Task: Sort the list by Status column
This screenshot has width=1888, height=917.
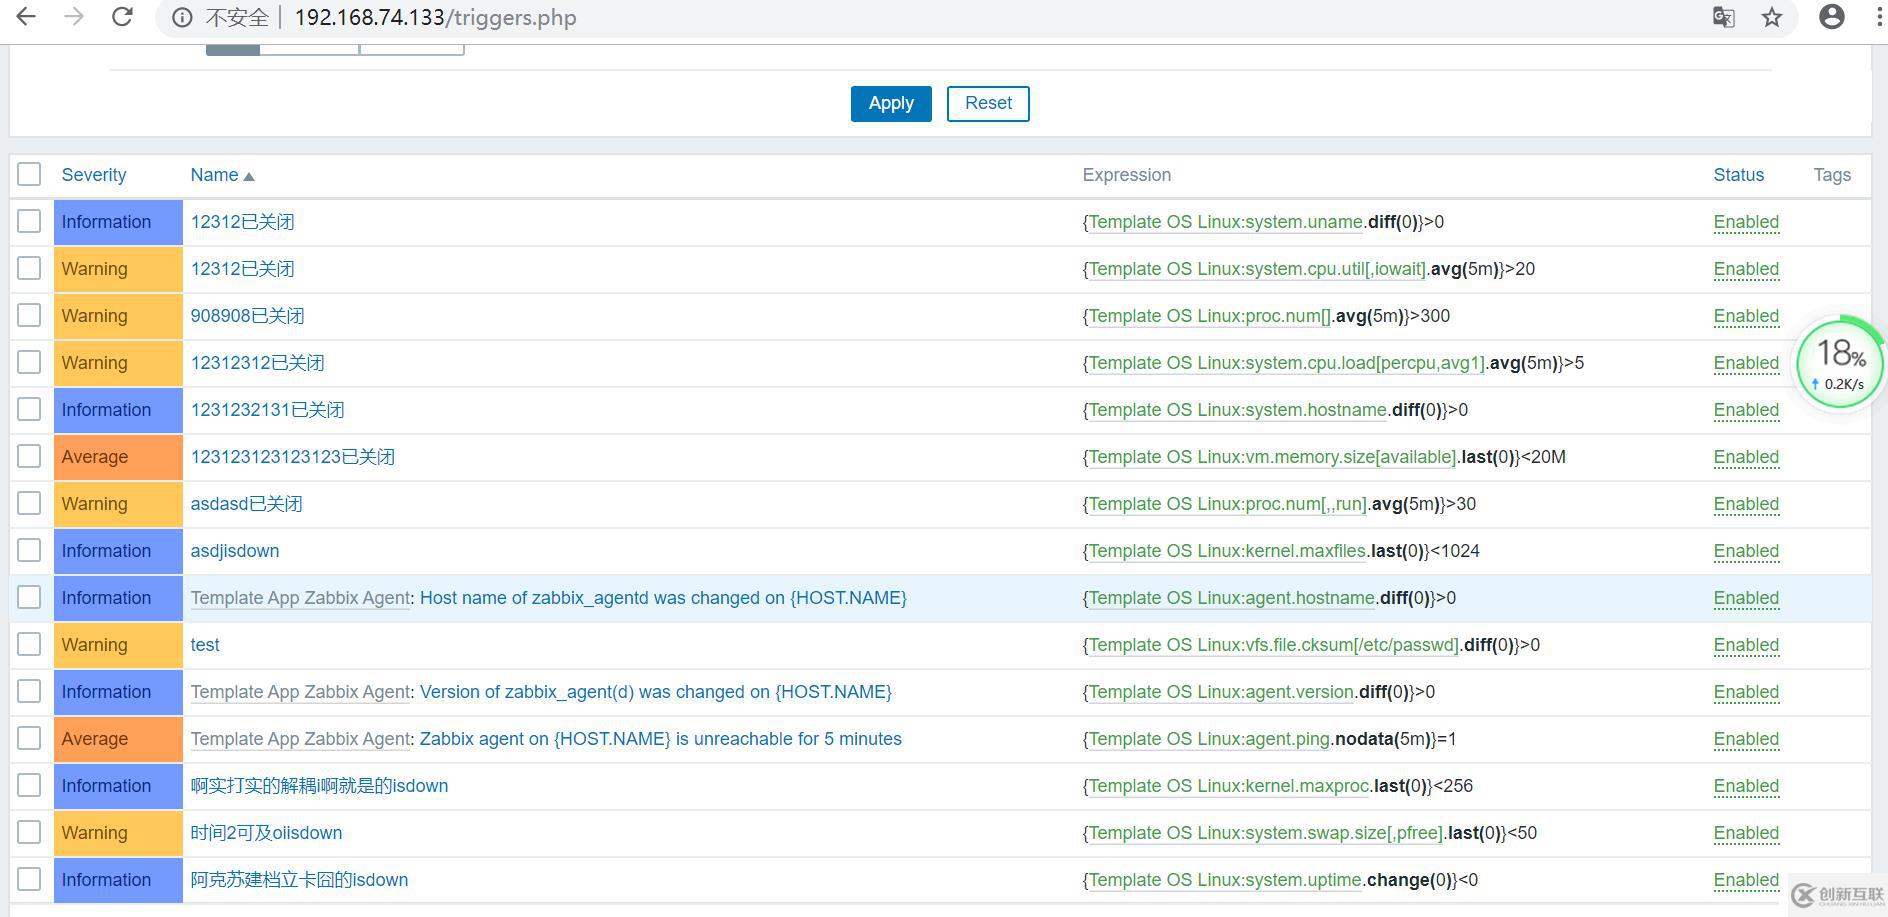Action: point(1738,175)
